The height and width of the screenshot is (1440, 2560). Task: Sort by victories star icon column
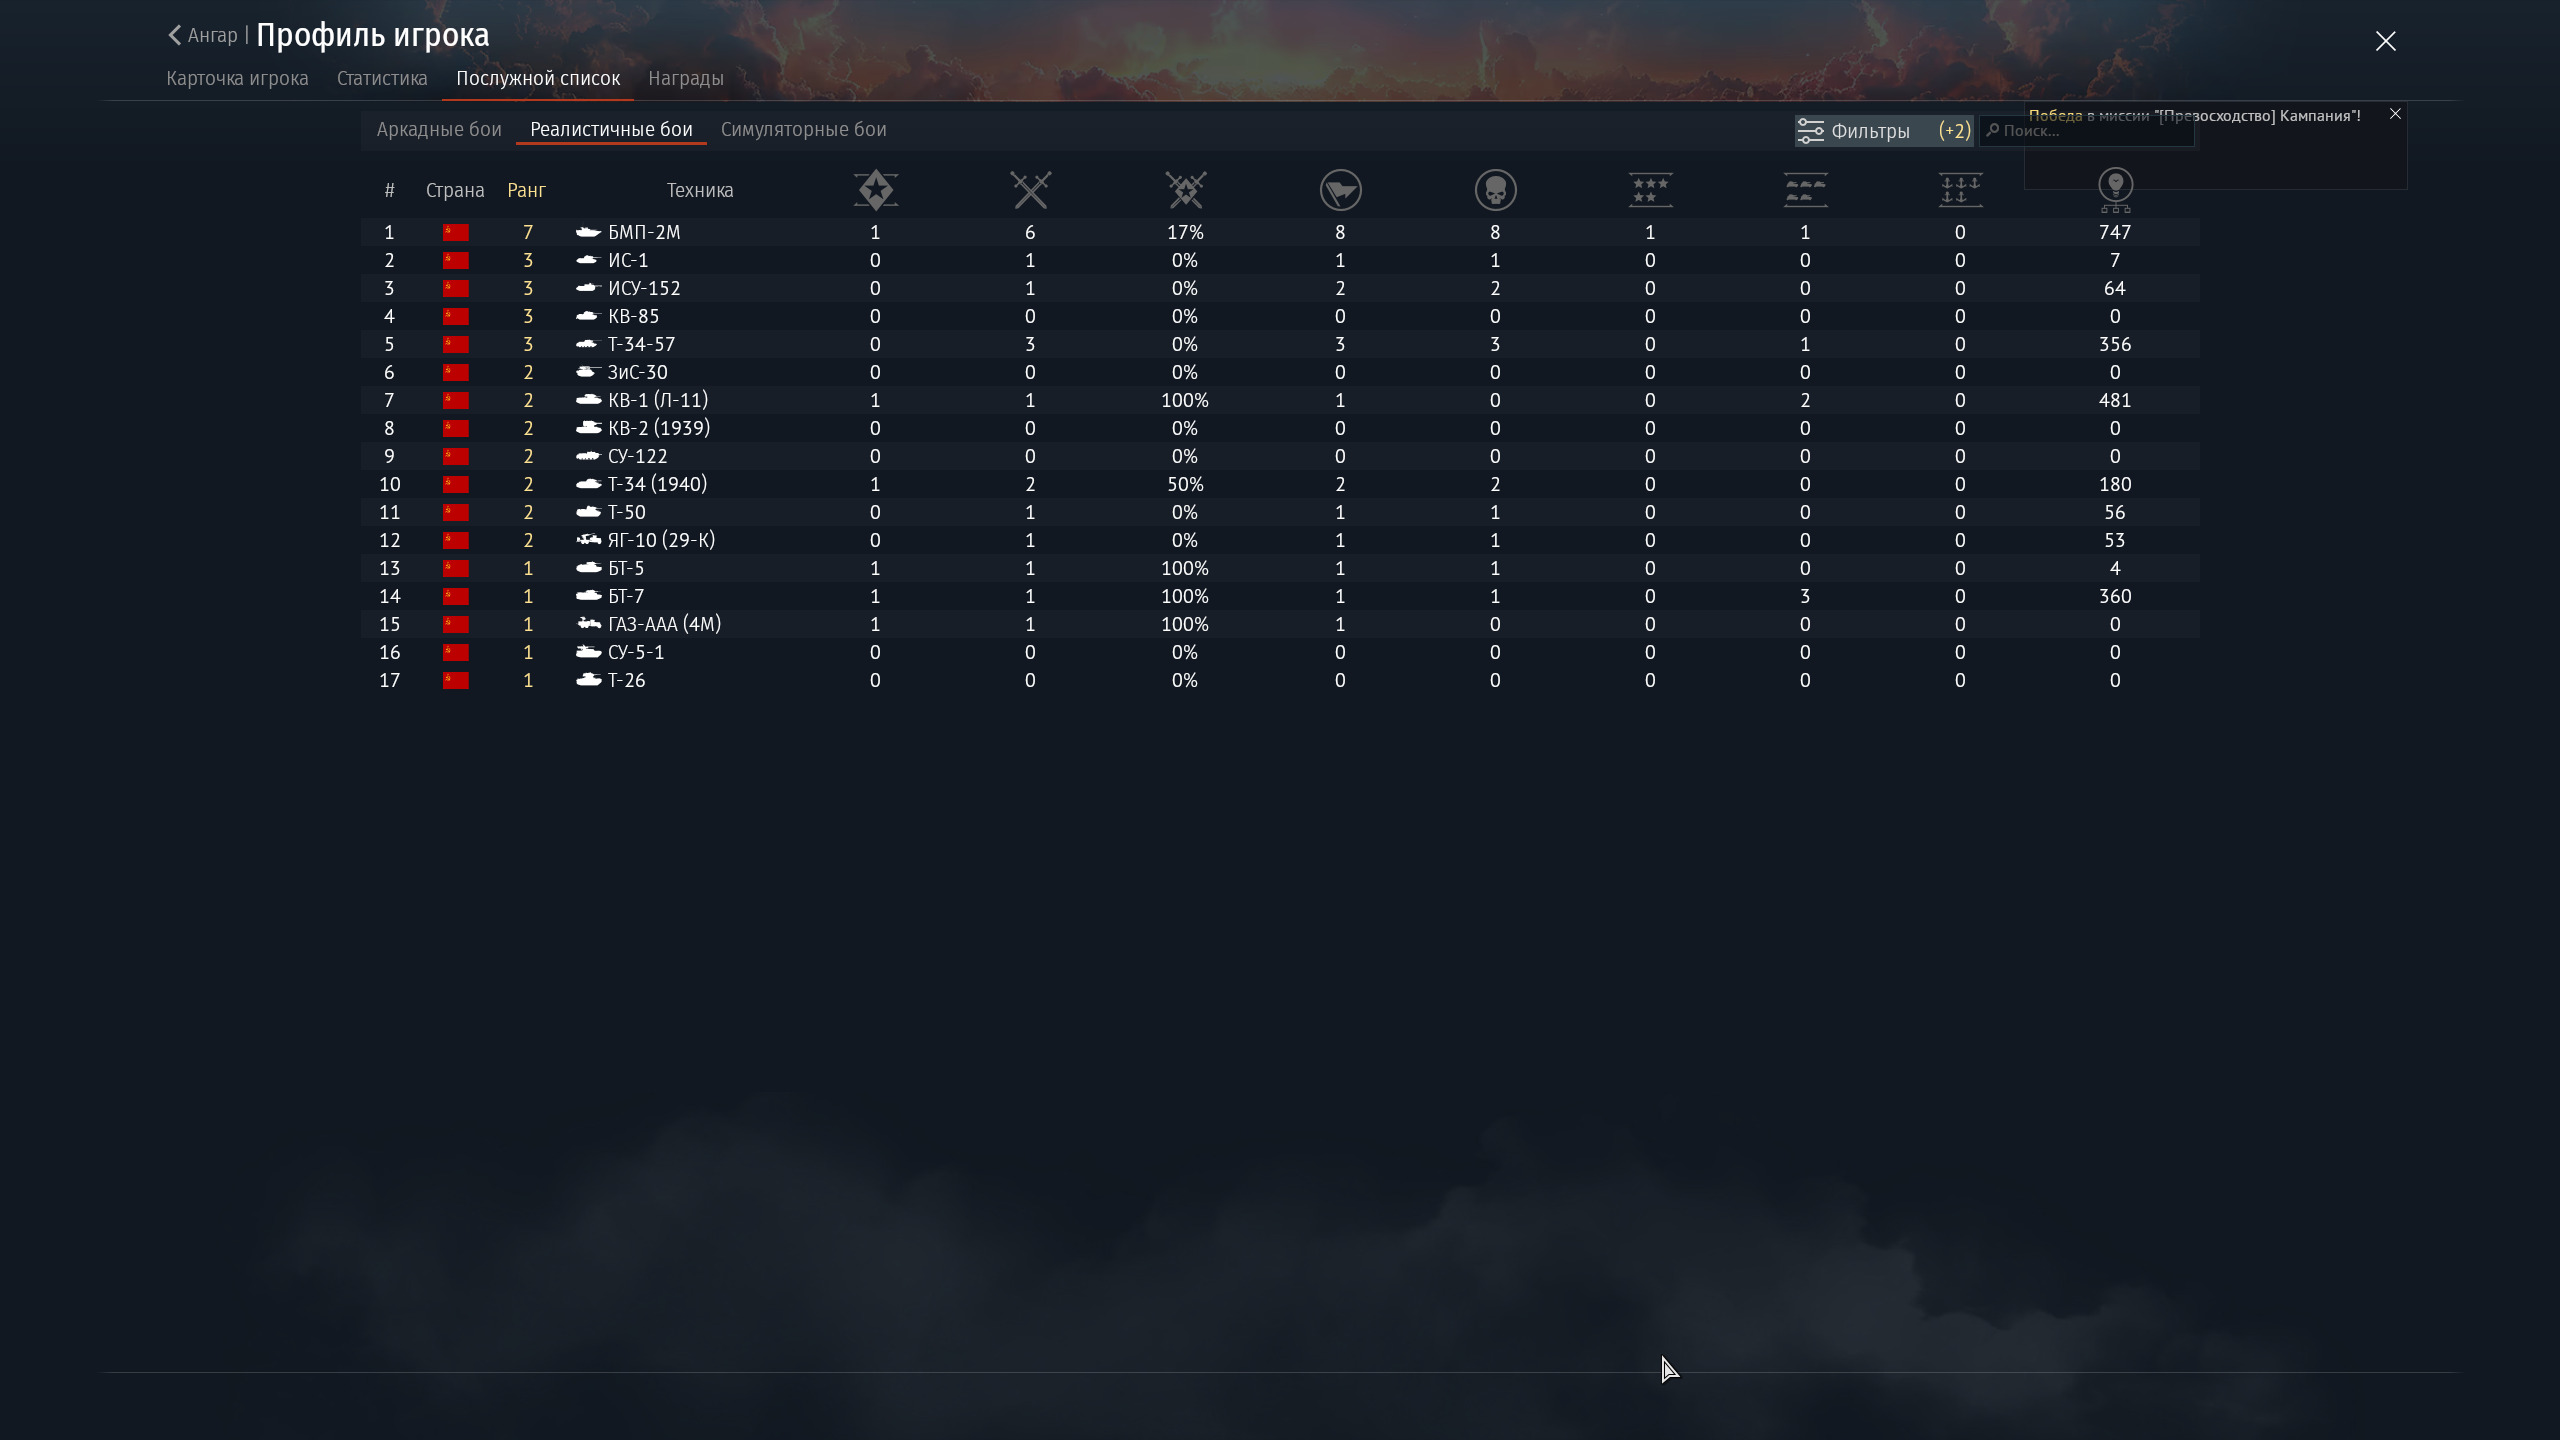(x=875, y=190)
